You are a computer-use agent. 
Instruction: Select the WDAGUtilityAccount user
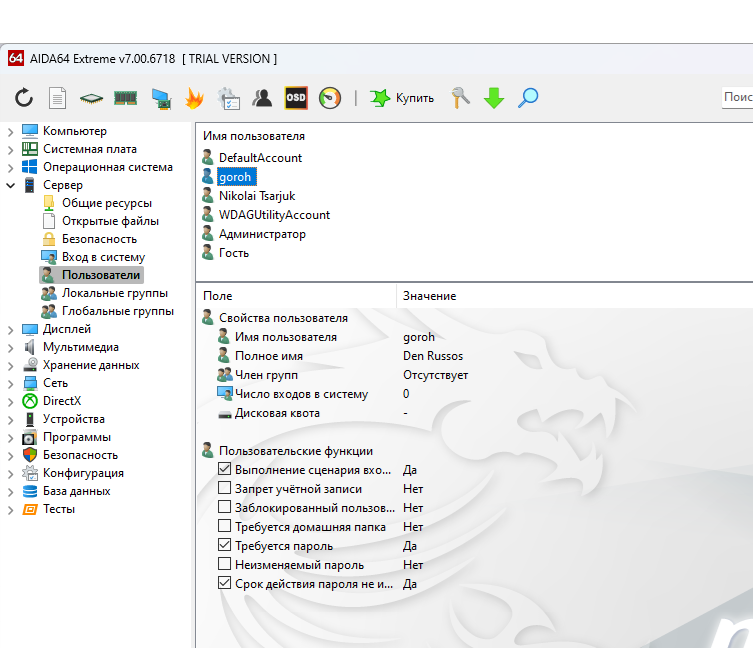(x=274, y=215)
